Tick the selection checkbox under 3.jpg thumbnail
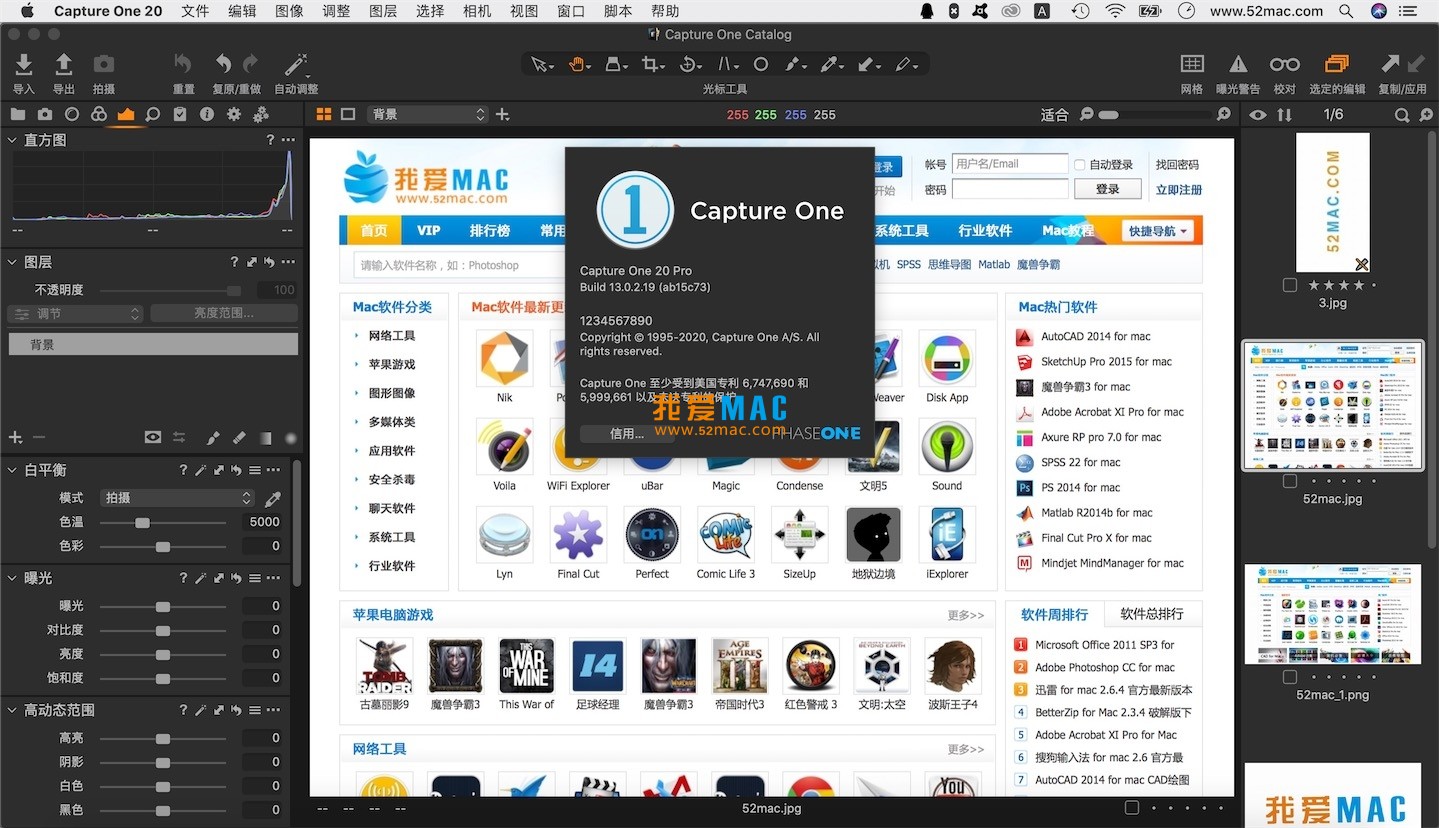The height and width of the screenshot is (828, 1439). point(1290,285)
